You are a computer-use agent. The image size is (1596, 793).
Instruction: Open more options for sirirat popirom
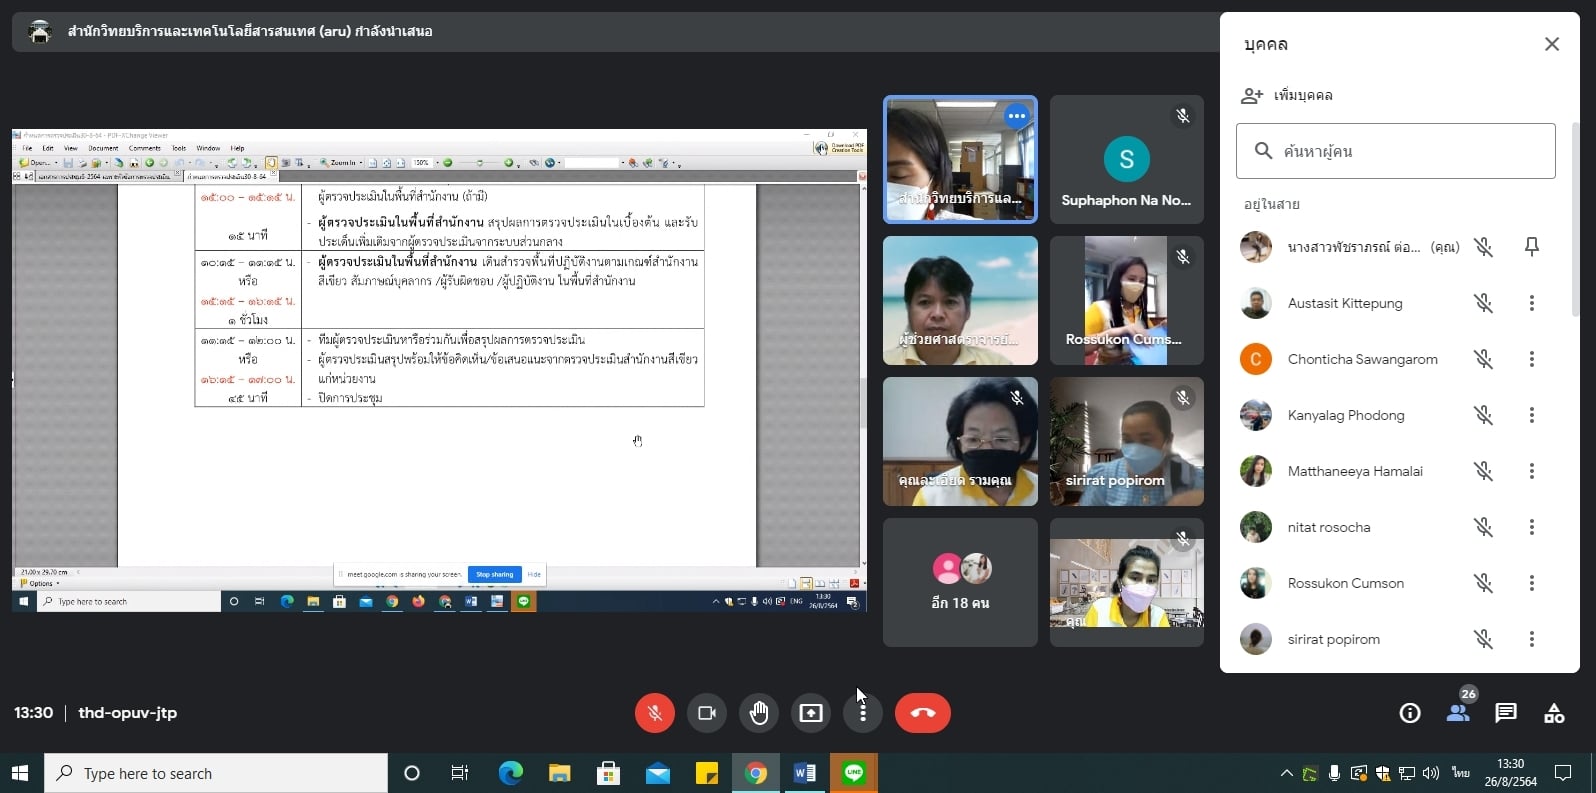pos(1532,639)
